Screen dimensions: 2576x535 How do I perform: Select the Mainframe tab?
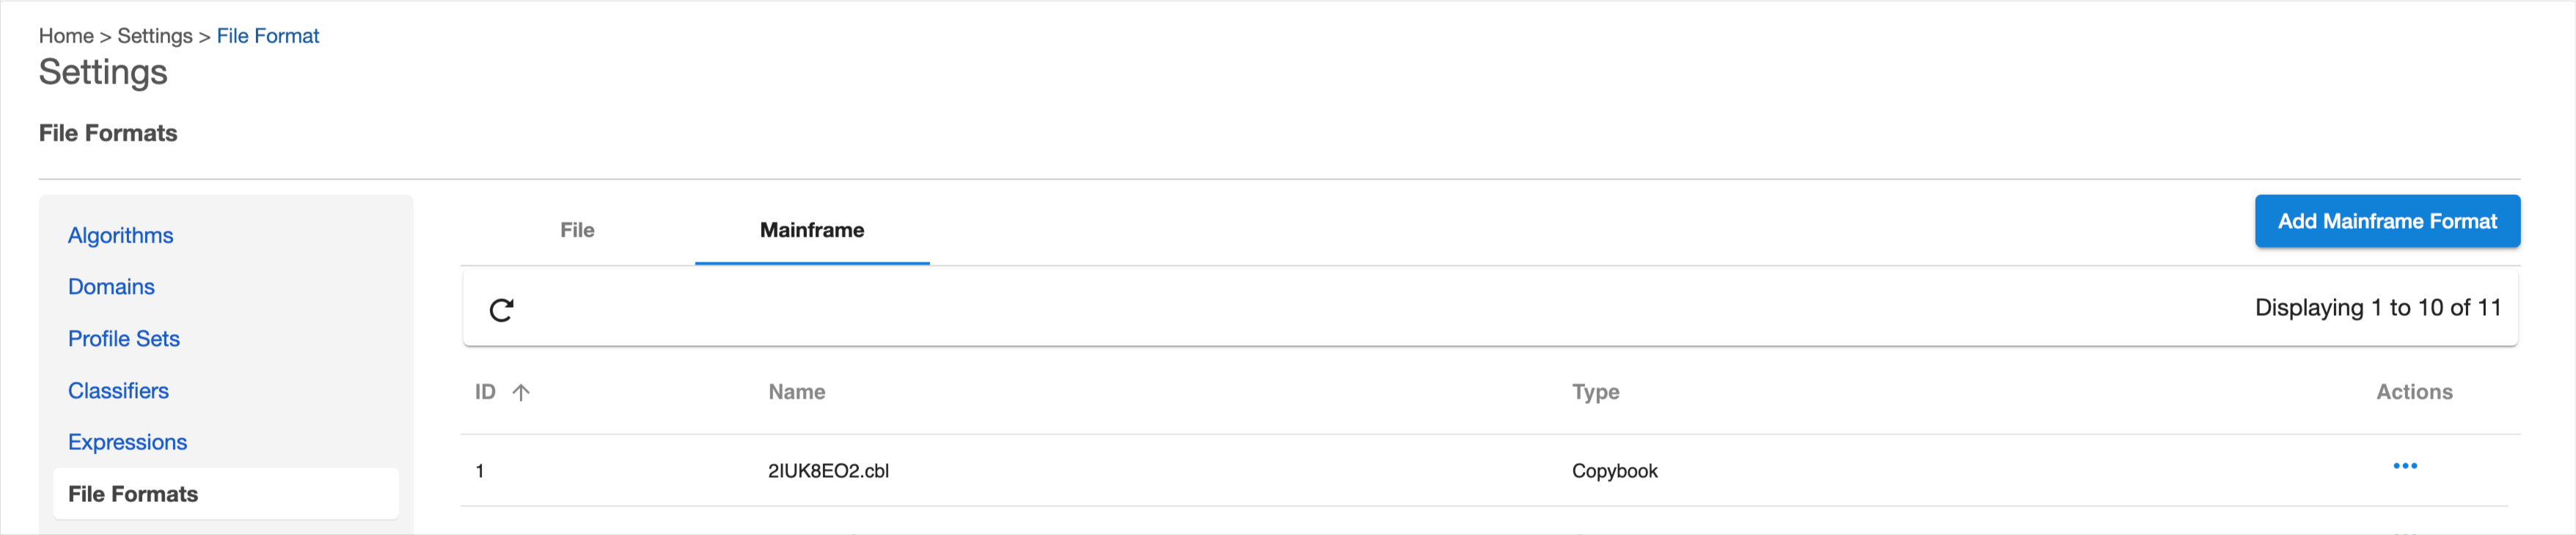[x=811, y=230]
